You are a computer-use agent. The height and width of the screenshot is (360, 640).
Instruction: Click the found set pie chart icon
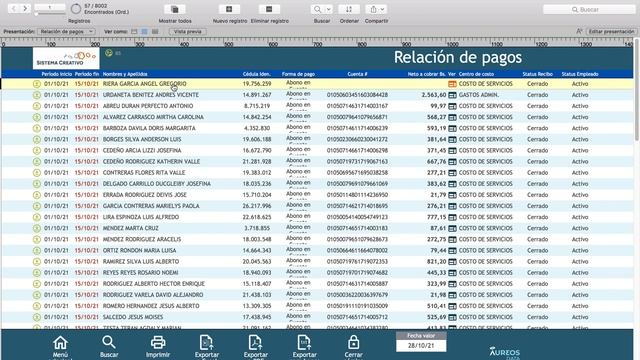(x=76, y=9)
